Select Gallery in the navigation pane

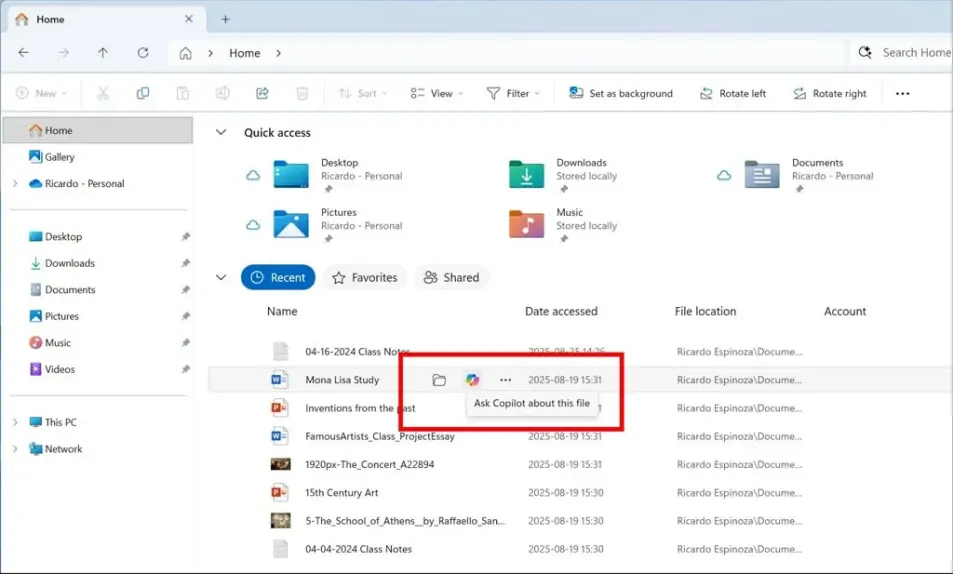tap(59, 157)
